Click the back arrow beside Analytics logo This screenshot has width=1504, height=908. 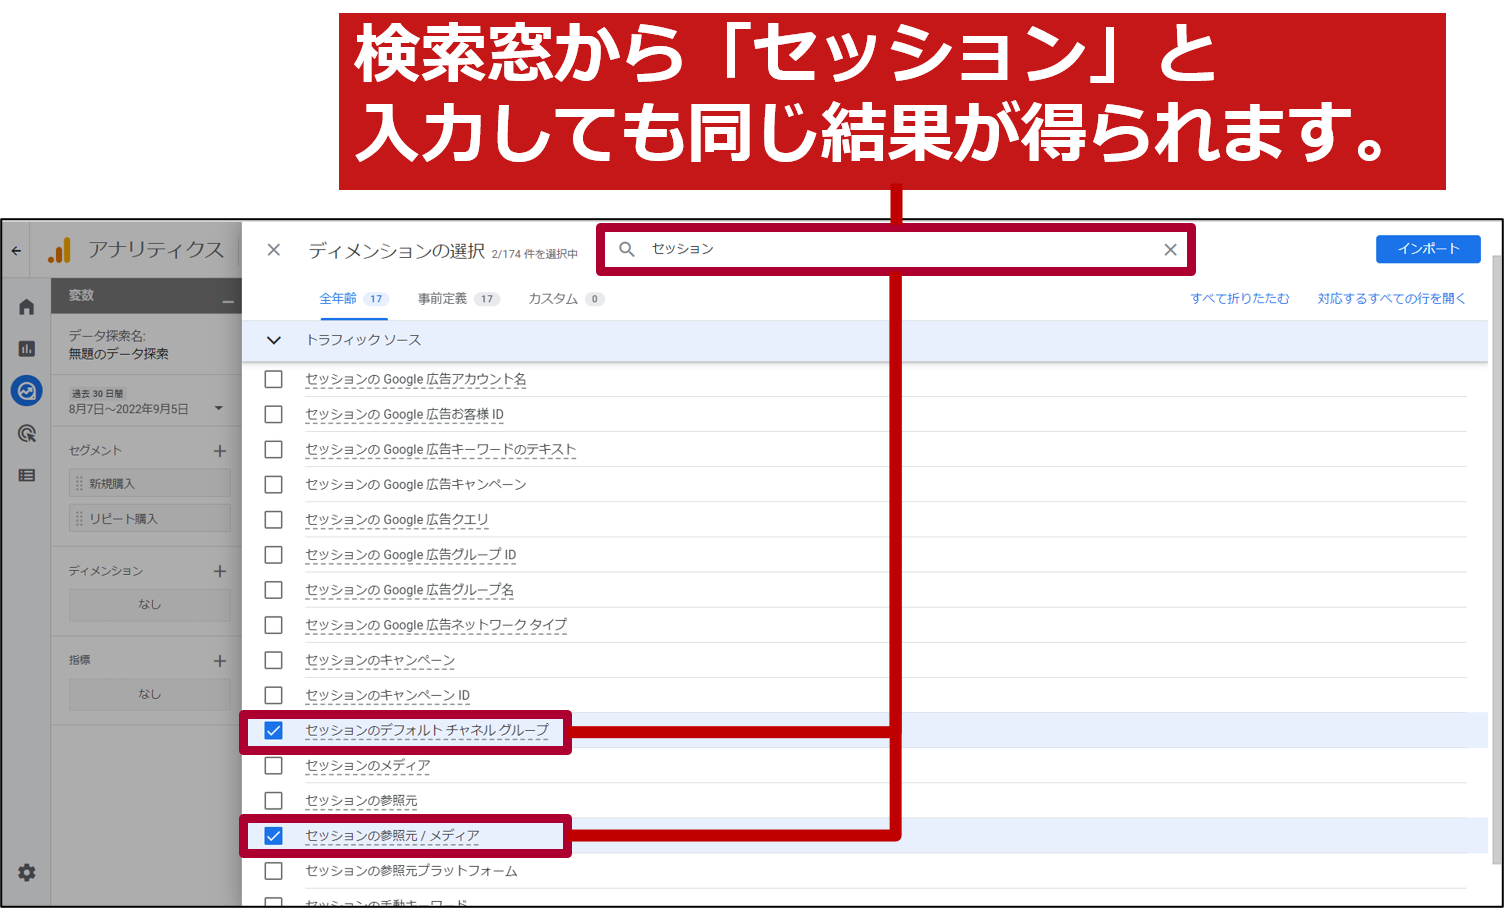[16, 250]
